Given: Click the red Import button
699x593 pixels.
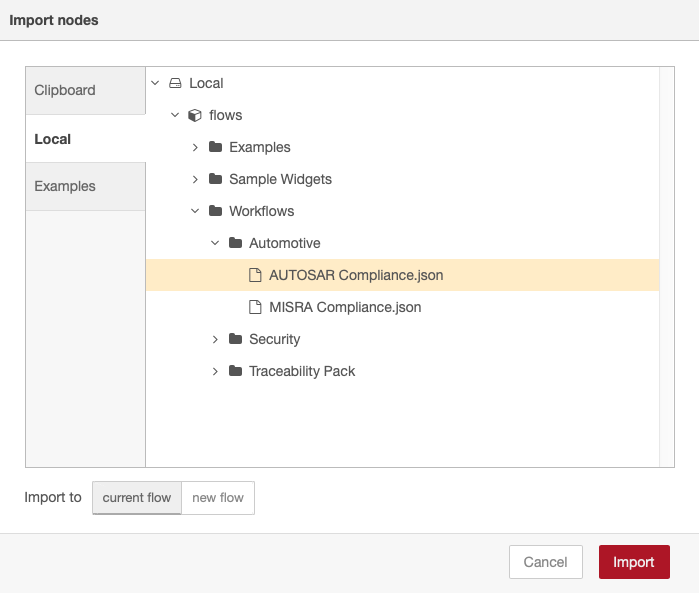Looking at the screenshot, I should click(x=634, y=562).
